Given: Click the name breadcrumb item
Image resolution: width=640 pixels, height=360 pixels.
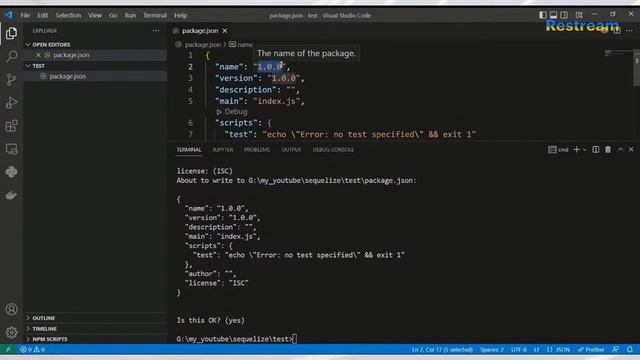Looking at the screenshot, I should 241,44.
